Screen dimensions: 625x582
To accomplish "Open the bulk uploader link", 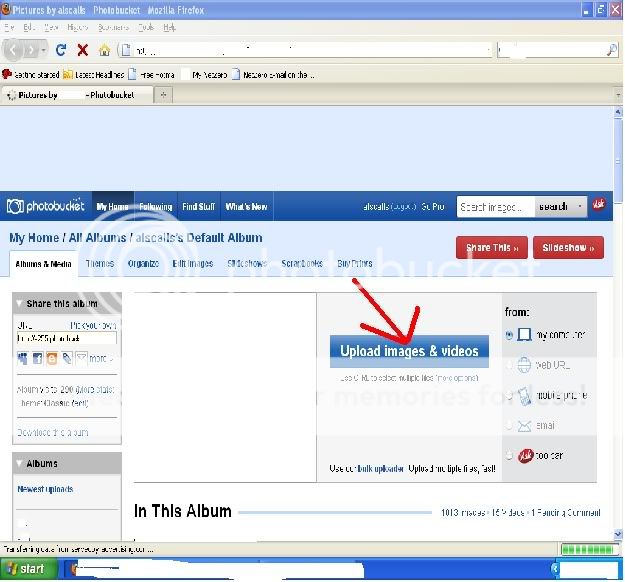I will pyautogui.click(x=381, y=469).
